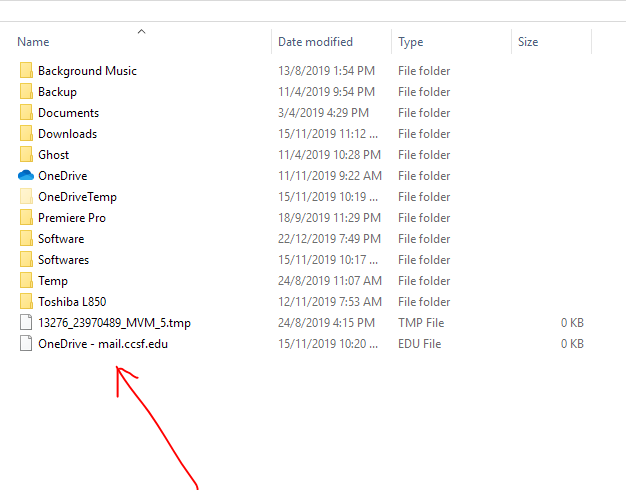The image size is (626, 490).
Task: Click the date 11/4/2019 9:54 PM
Action: tap(327, 92)
